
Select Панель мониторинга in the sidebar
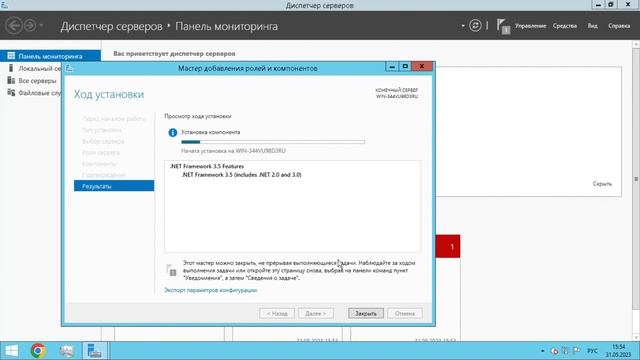pyautogui.click(x=50, y=56)
